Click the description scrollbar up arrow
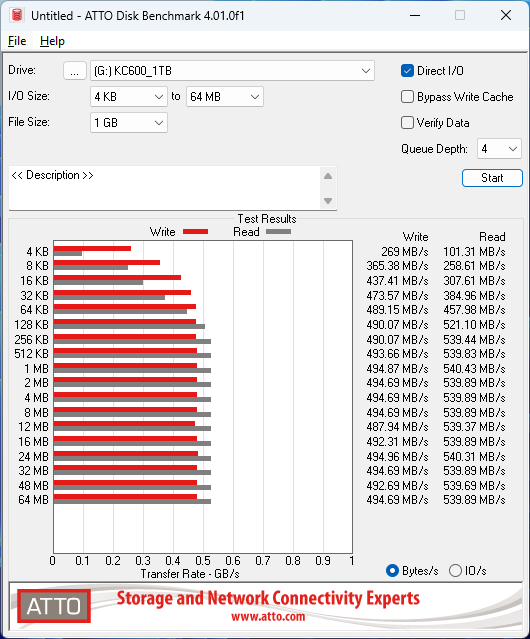The height and width of the screenshot is (639, 530). tap(328, 176)
